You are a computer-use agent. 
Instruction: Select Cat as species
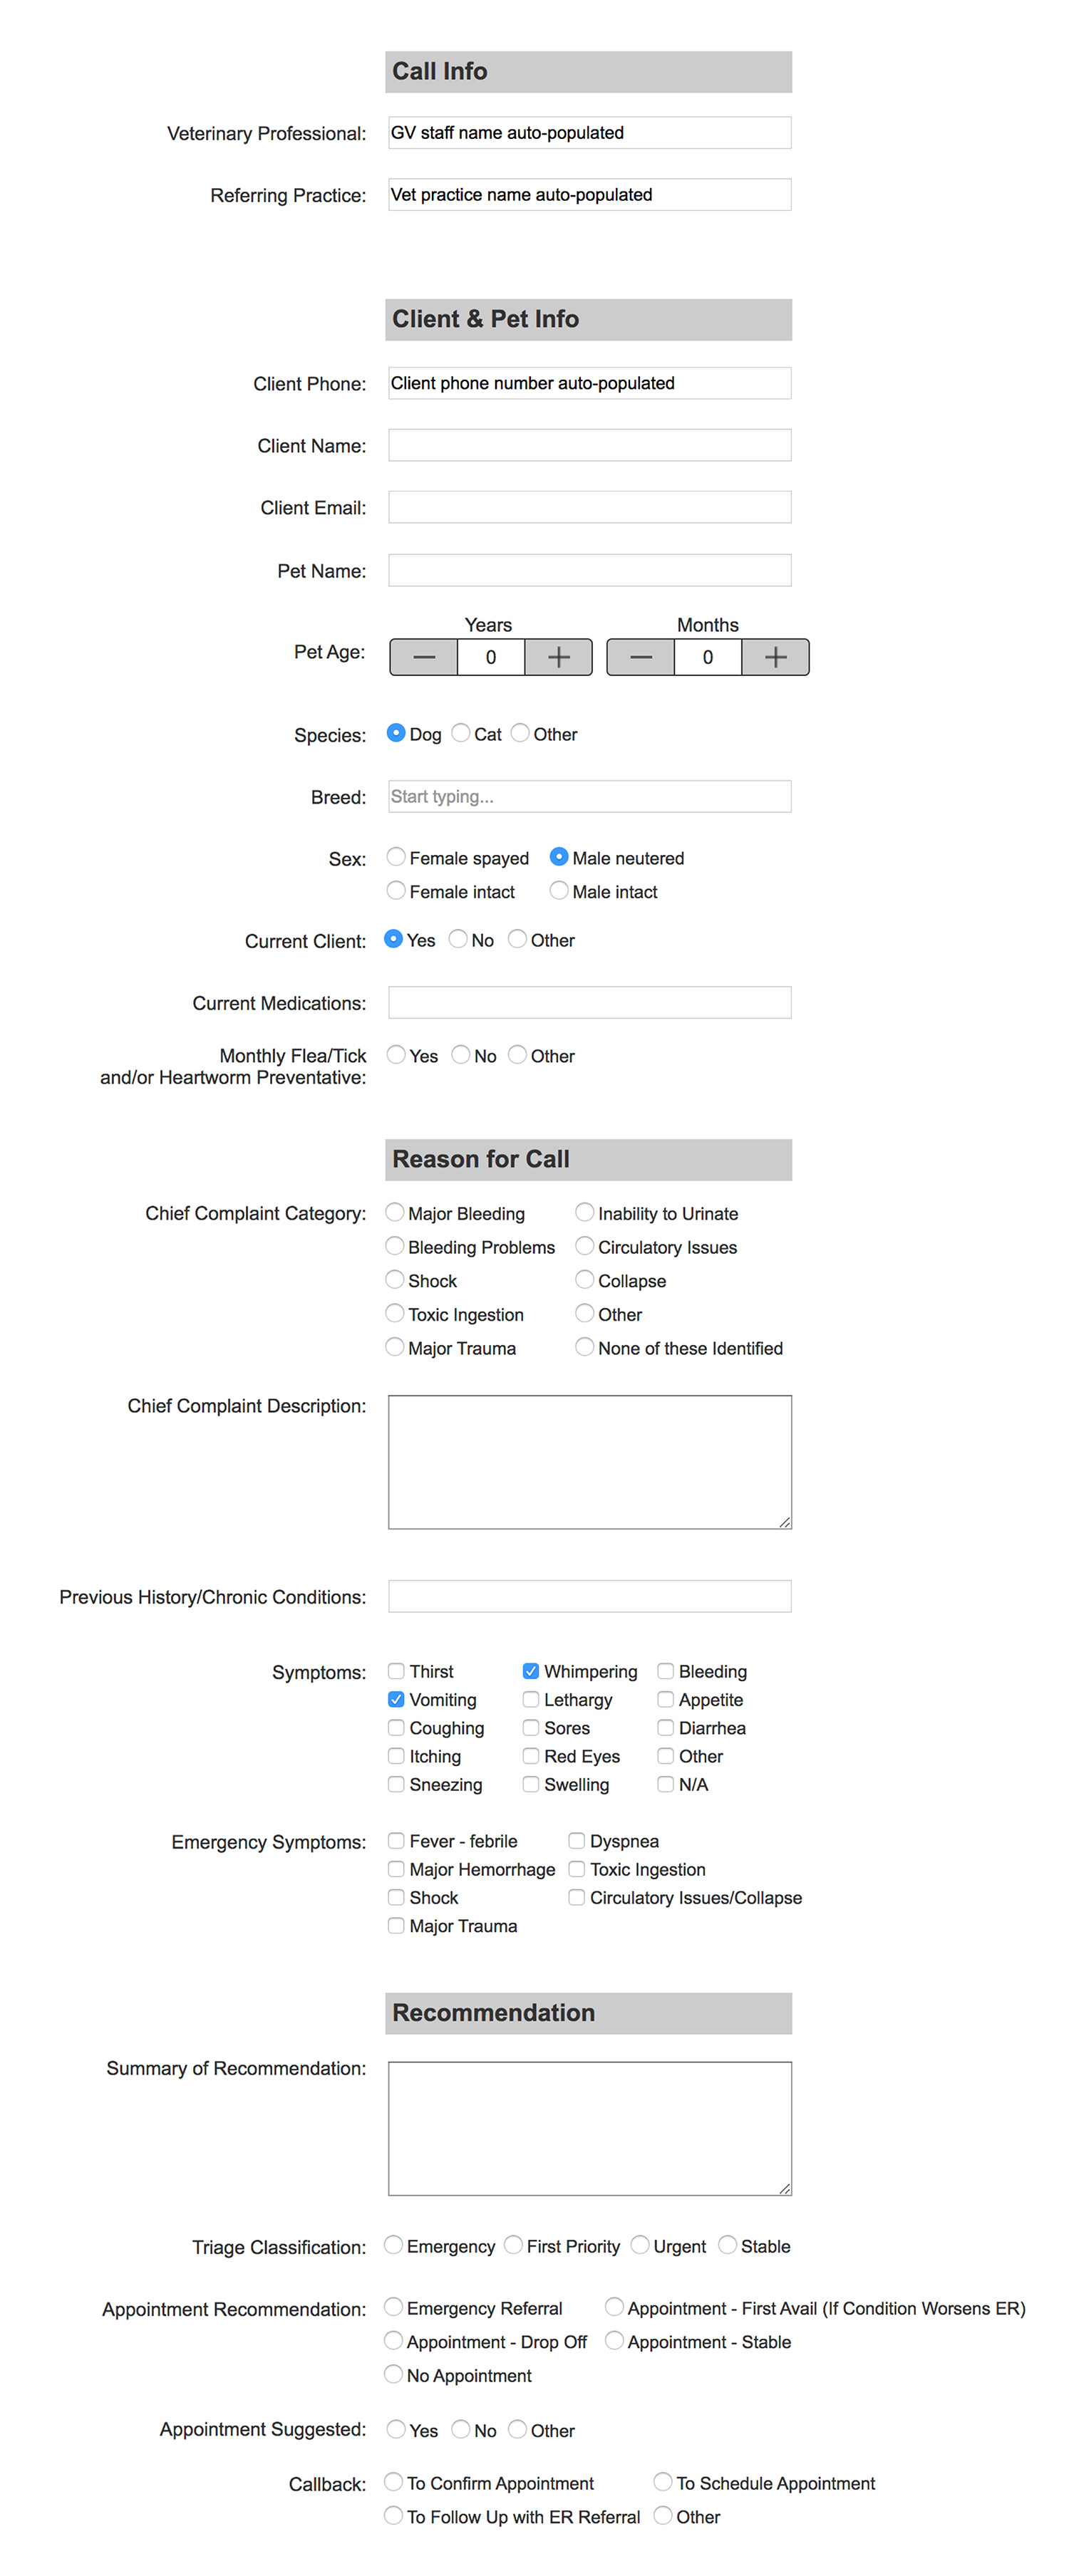pyautogui.click(x=461, y=733)
